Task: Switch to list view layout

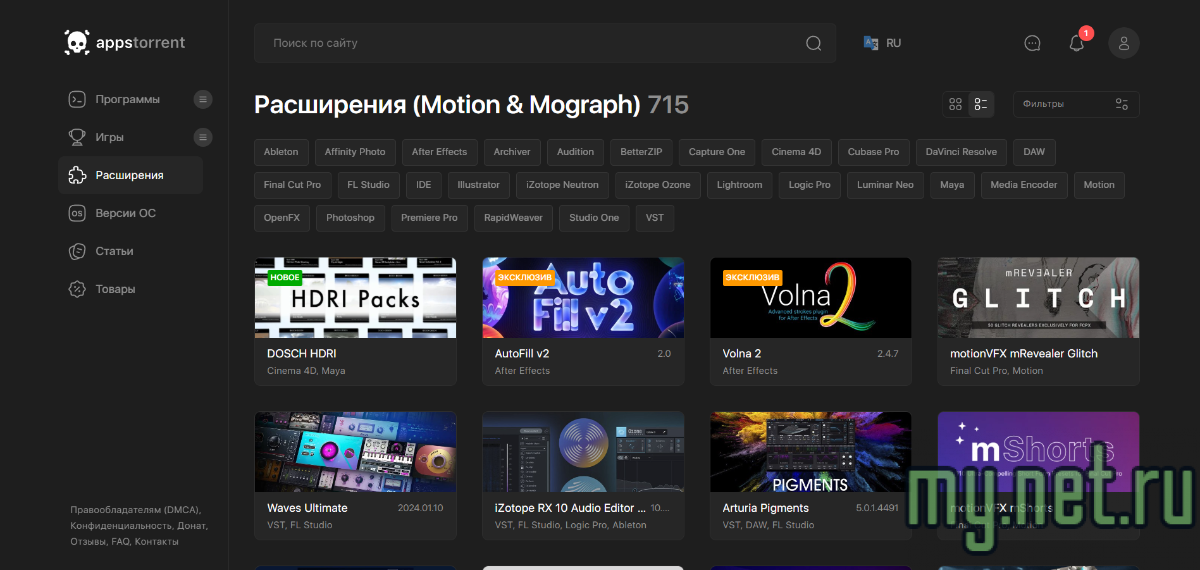Action: tap(981, 104)
